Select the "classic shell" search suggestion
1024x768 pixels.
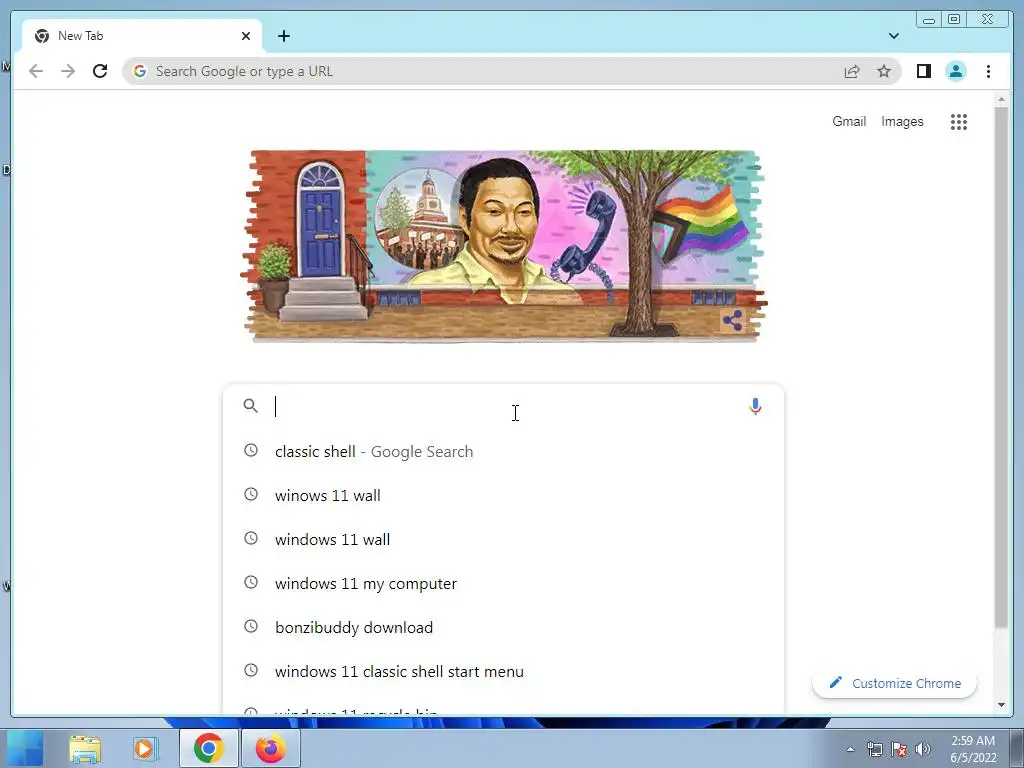pos(503,451)
